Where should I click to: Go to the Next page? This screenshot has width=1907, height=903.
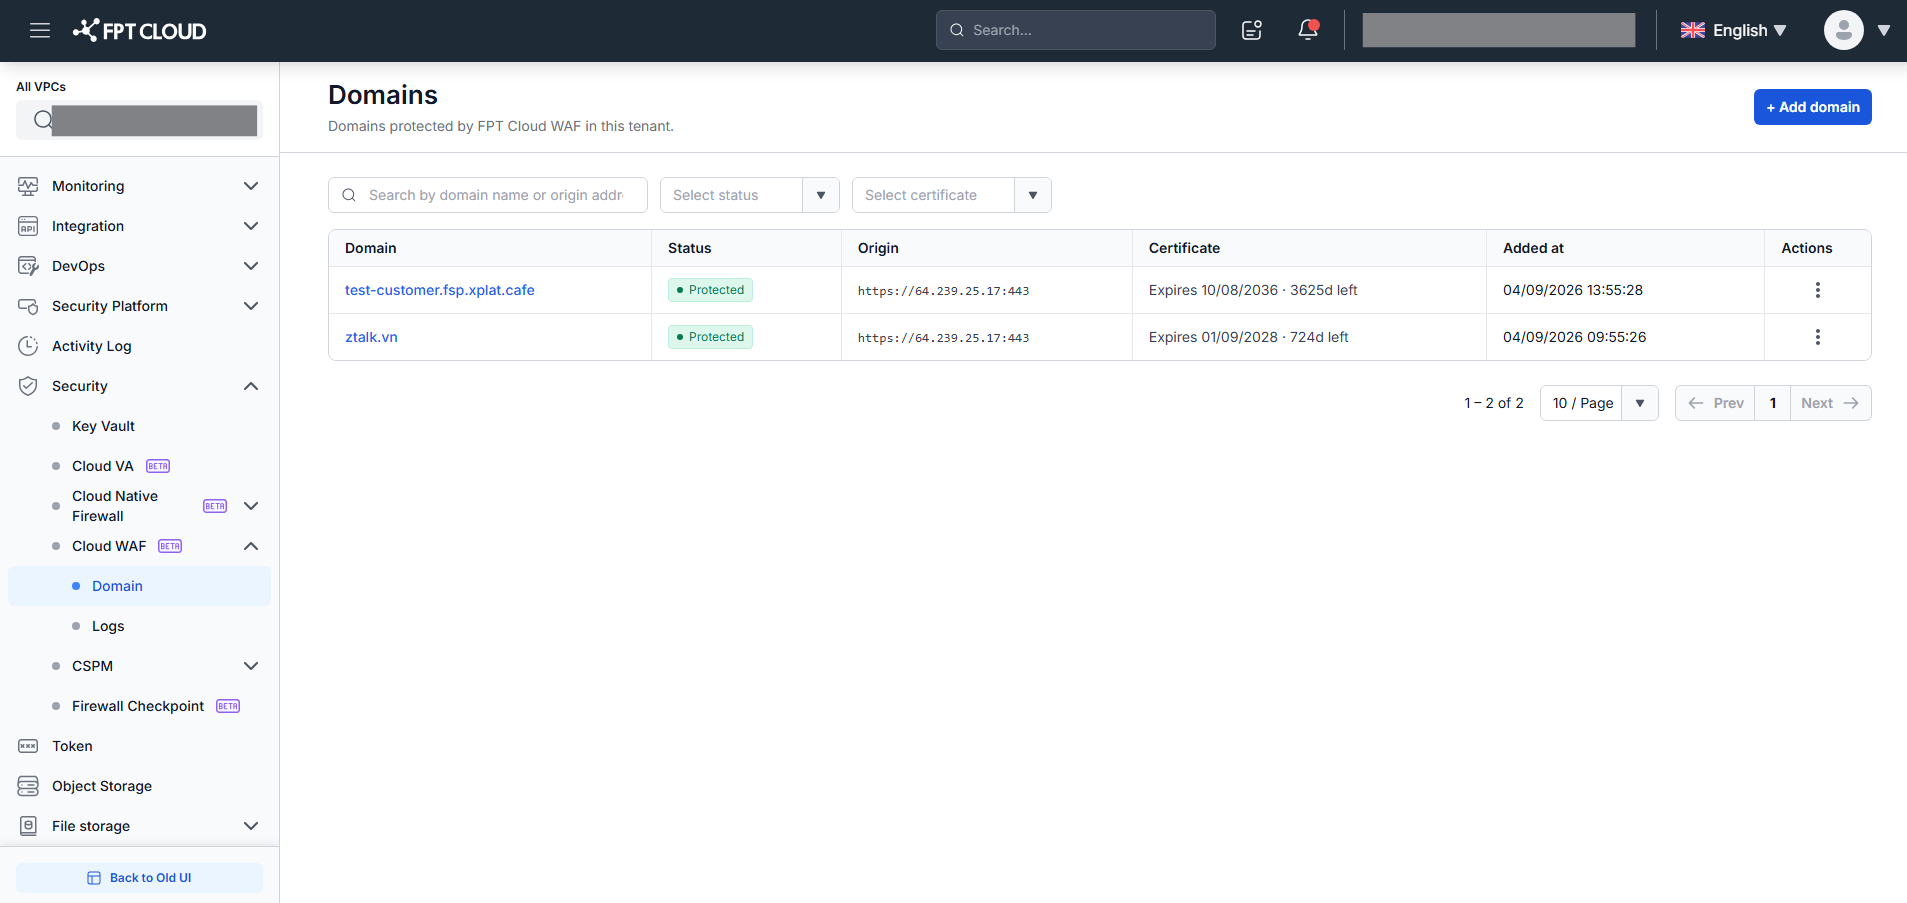[x=1830, y=403]
